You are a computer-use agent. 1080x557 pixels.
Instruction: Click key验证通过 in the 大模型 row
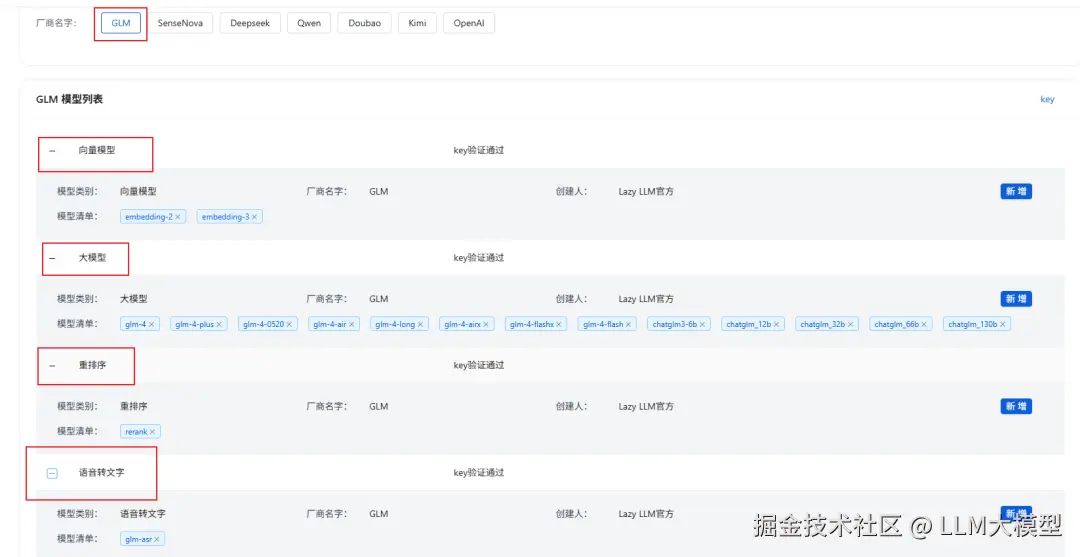(479, 258)
